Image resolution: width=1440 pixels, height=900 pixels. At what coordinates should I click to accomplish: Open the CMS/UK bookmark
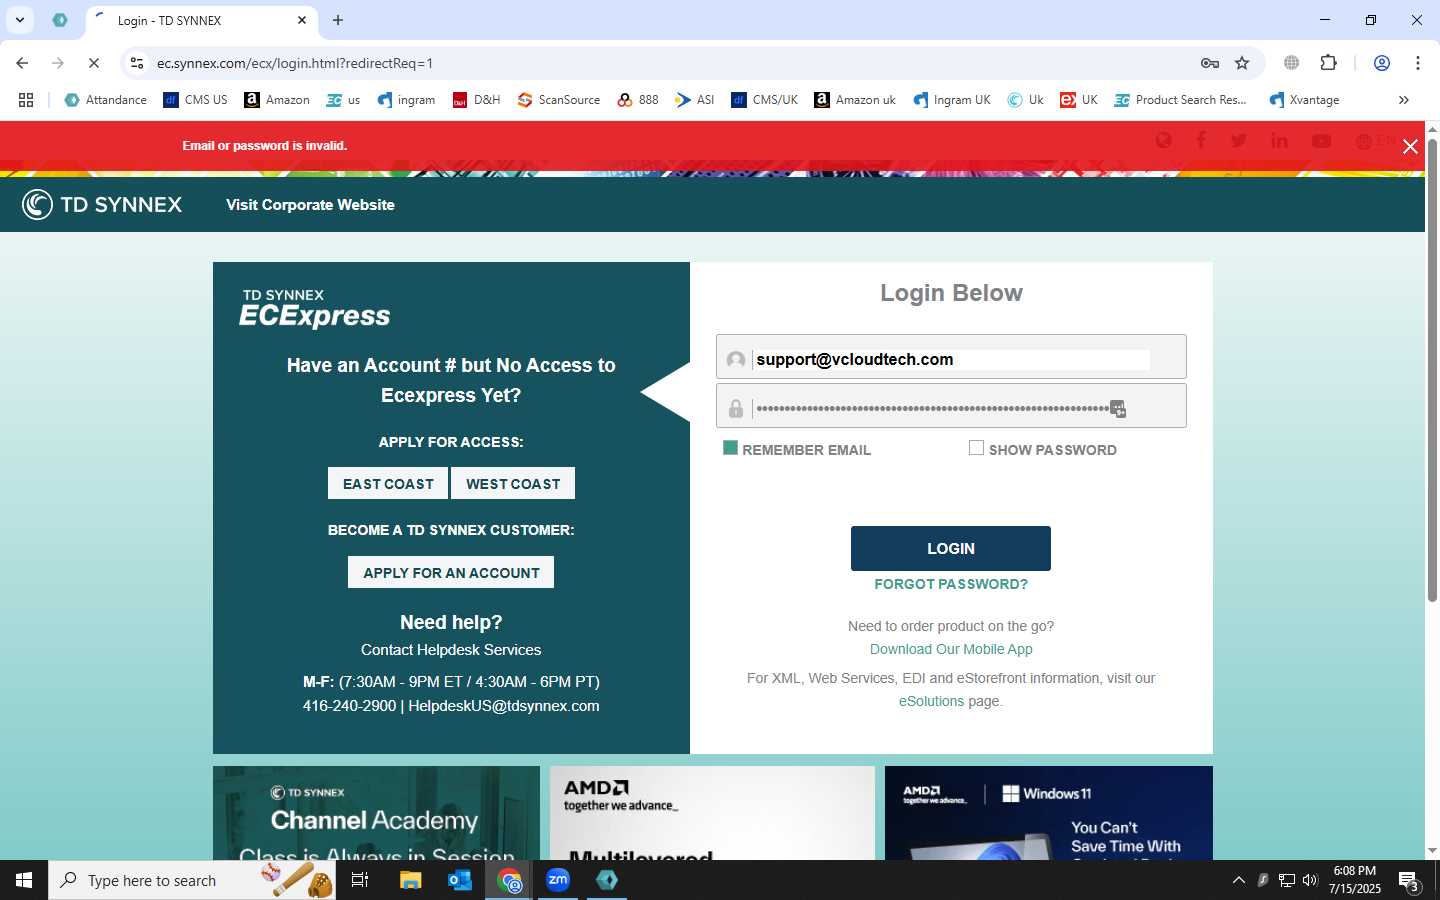click(x=764, y=100)
